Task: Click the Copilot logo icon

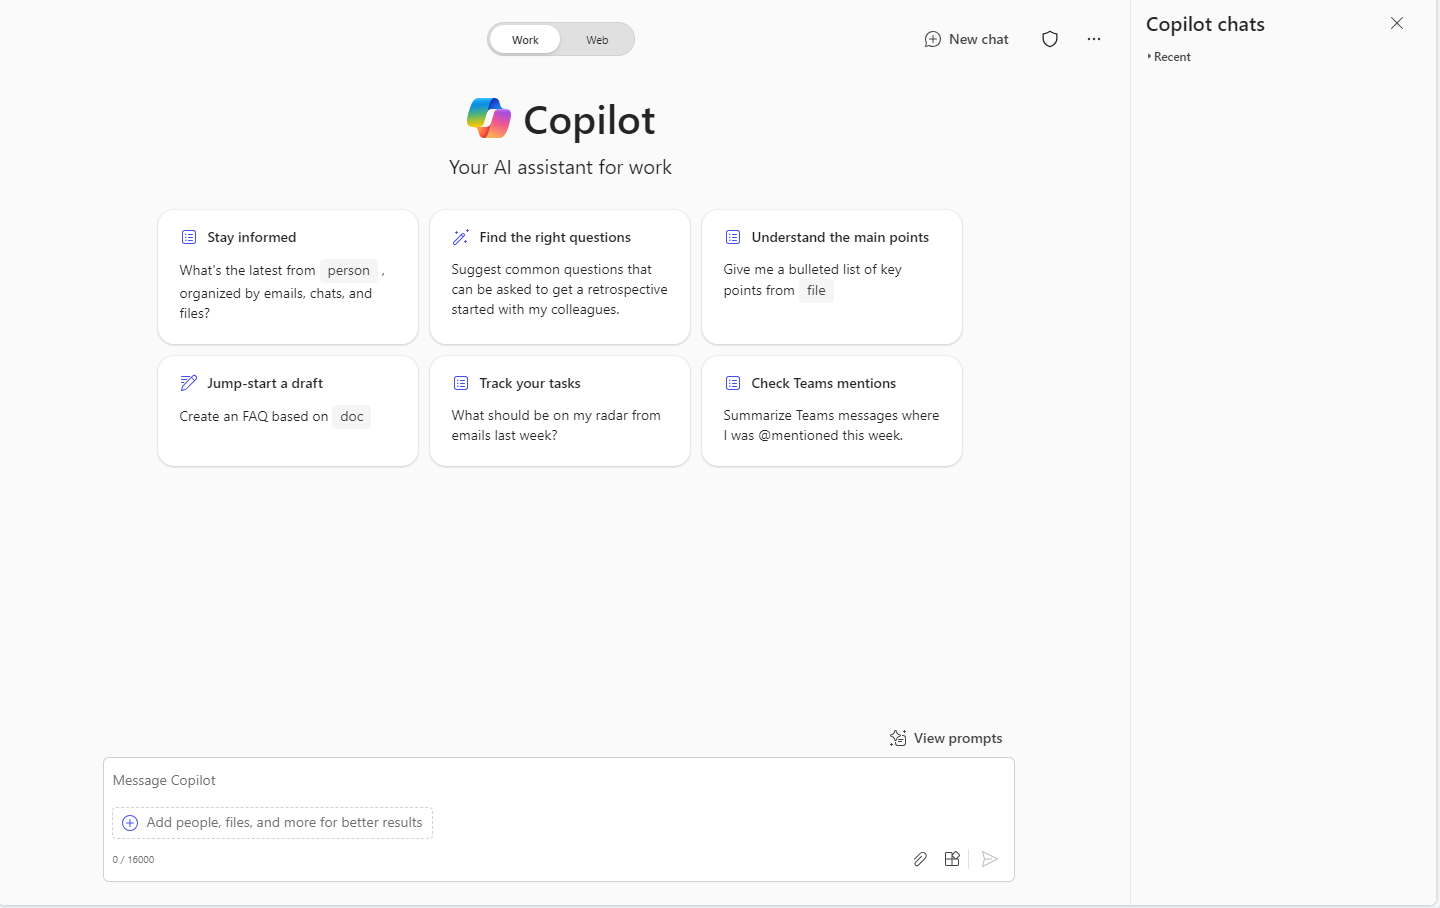Action: pos(489,118)
